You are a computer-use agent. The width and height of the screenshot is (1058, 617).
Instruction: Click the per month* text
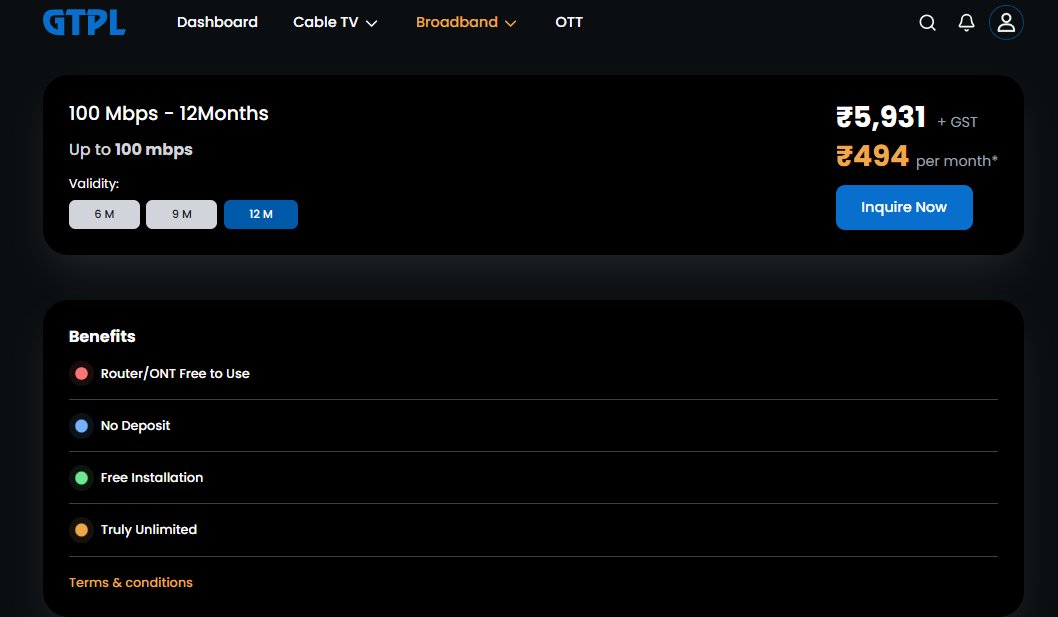(957, 161)
